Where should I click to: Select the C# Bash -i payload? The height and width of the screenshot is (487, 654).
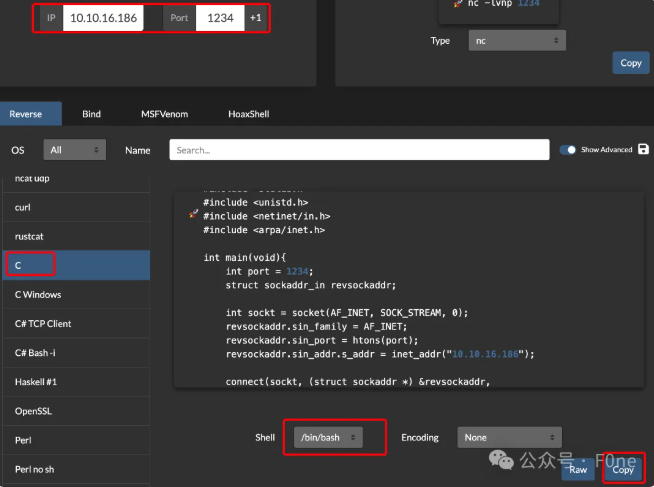76,353
